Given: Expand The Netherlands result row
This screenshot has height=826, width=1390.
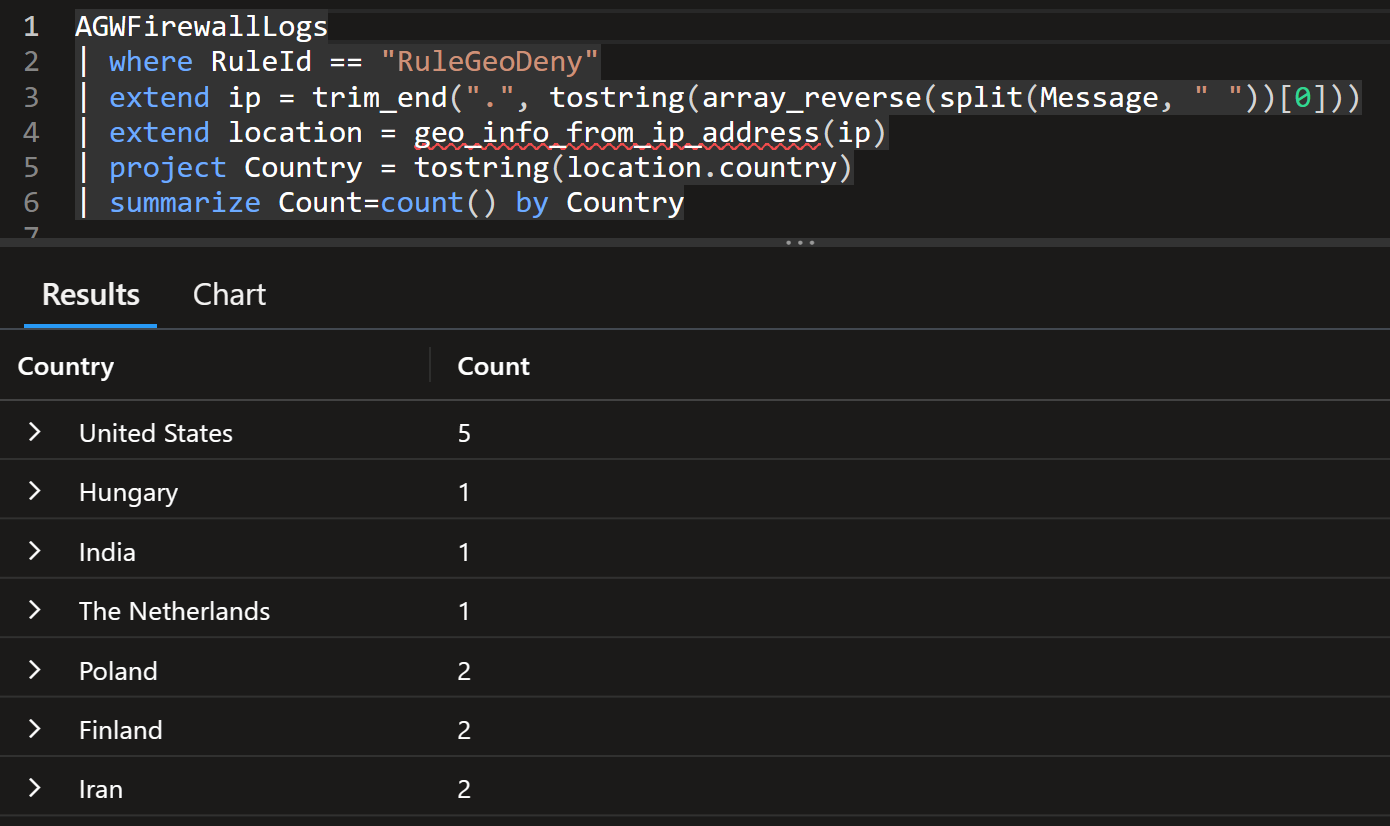Looking at the screenshot, I should [x=35, y=610].
